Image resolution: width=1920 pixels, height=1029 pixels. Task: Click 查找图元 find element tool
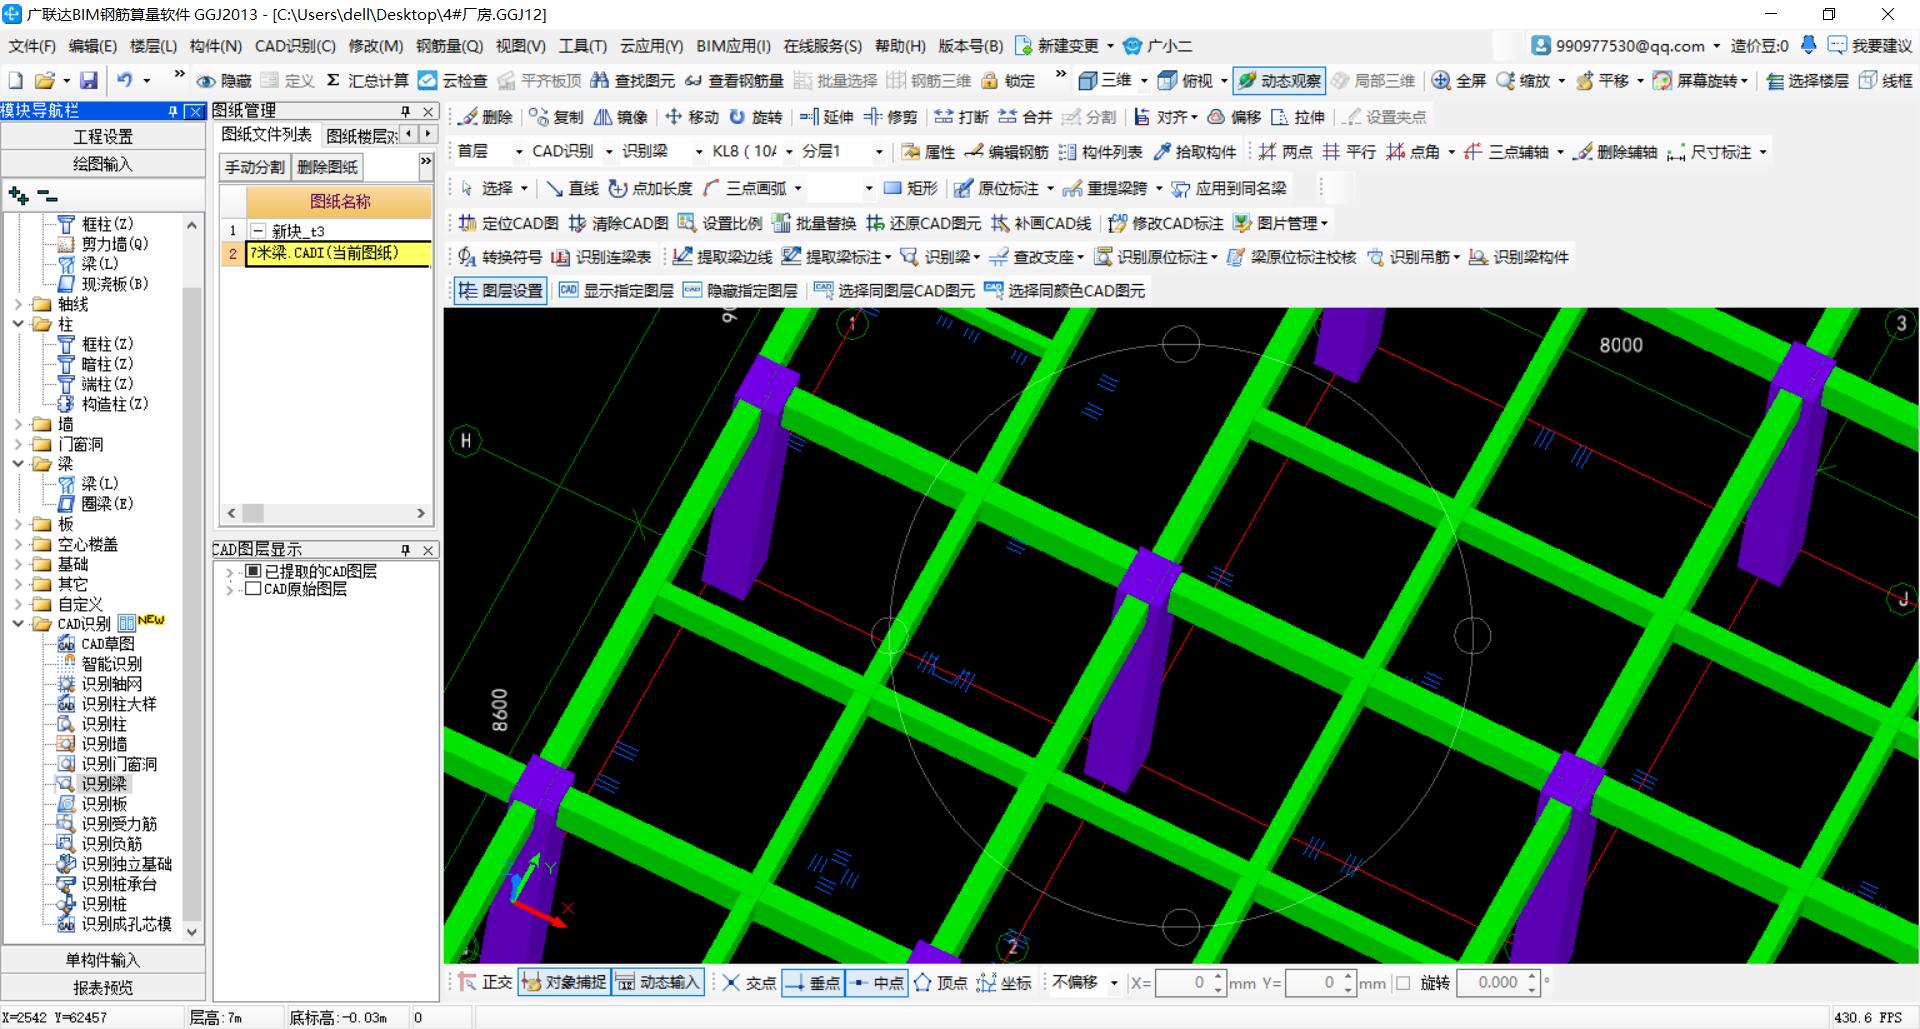tap(632, 80)
